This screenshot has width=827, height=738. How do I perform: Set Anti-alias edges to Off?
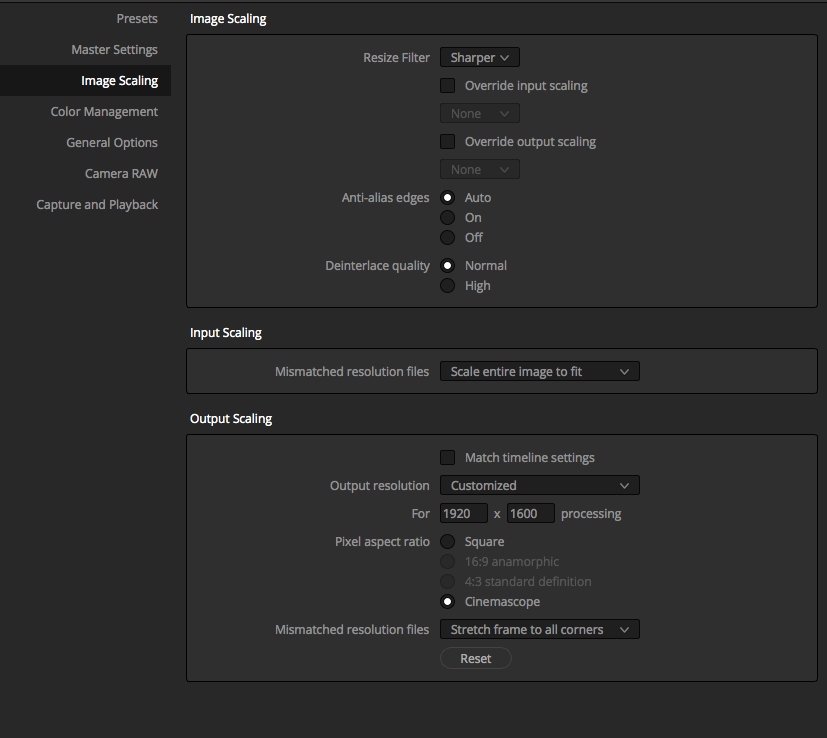coord(447,237)
